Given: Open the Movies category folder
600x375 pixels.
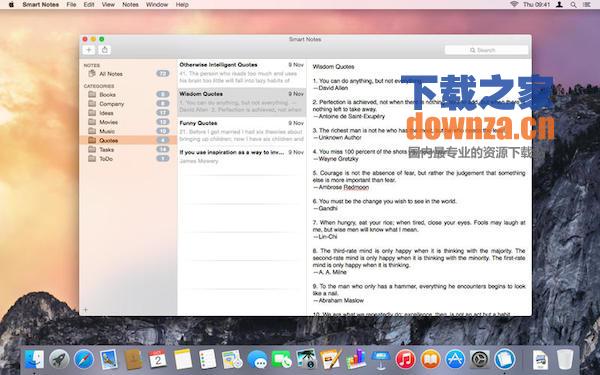Looking at the screenshot, I should coord(128,122).
